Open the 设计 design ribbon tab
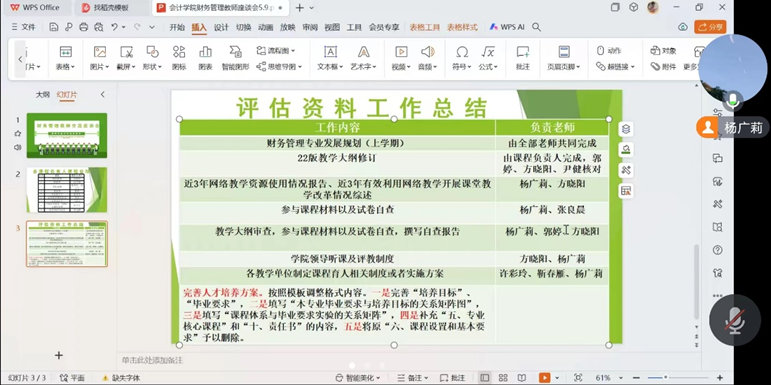This screenshot has height=385, width=771. (x=221, y=28)
